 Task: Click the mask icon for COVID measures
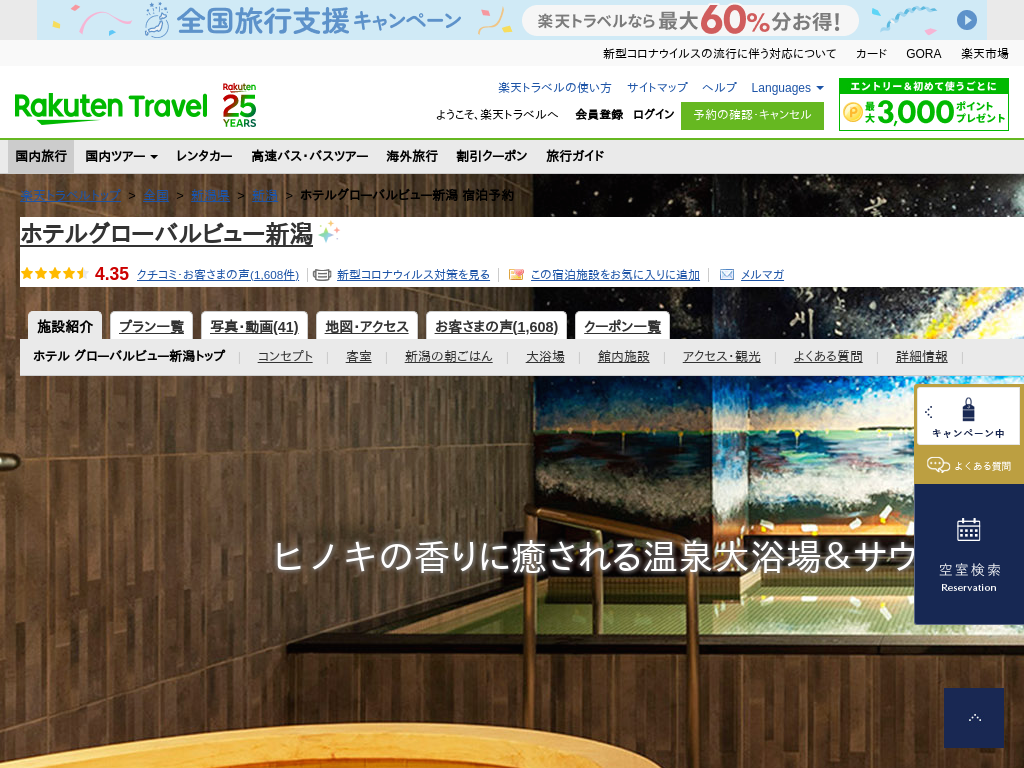tap(322, 275)
